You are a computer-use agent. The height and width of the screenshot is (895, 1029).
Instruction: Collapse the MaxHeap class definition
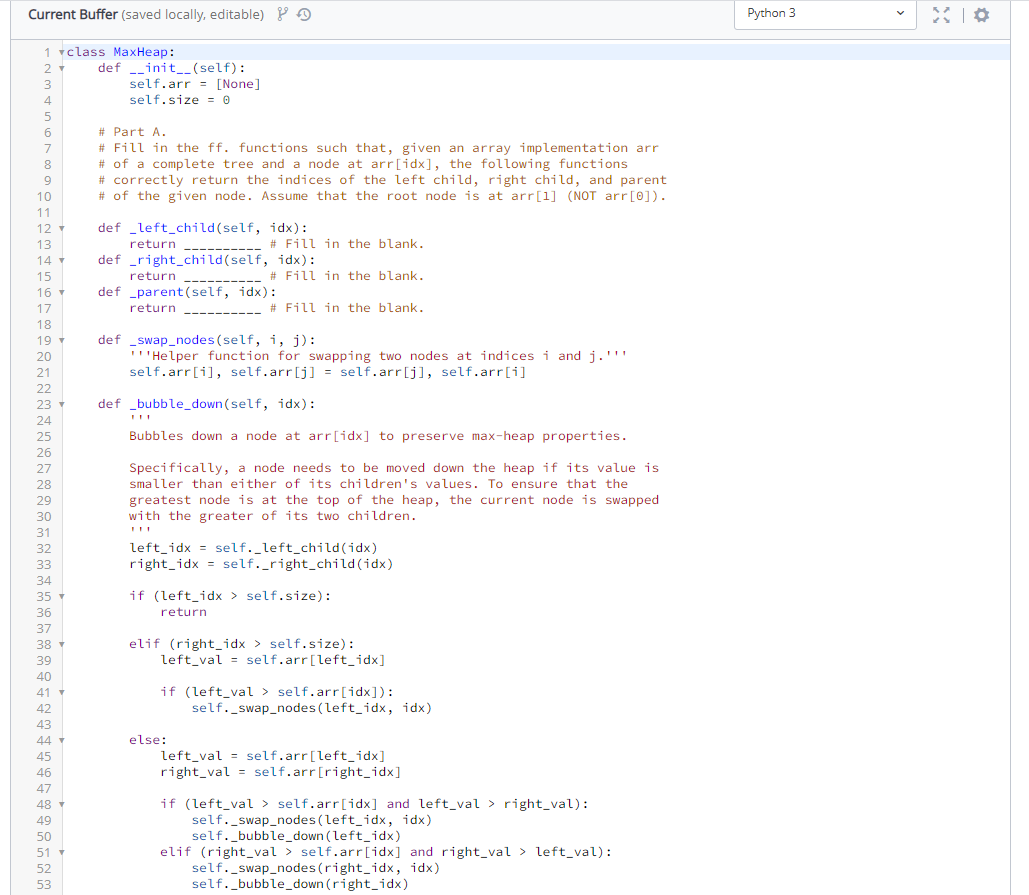click(62, 51)
